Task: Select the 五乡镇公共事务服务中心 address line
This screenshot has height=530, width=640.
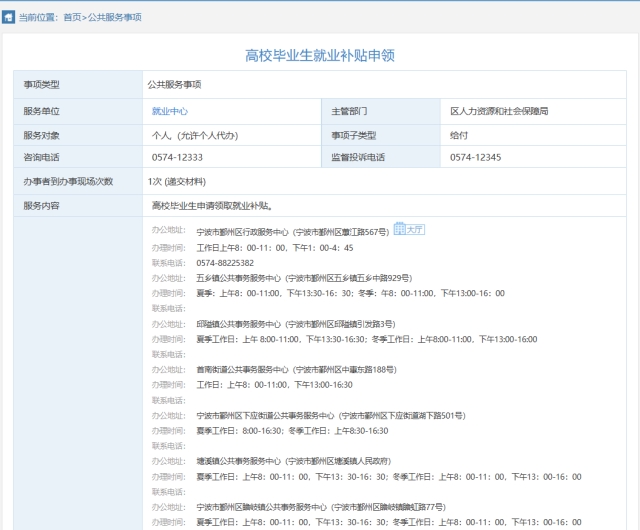Action: [x=304, y=278]
